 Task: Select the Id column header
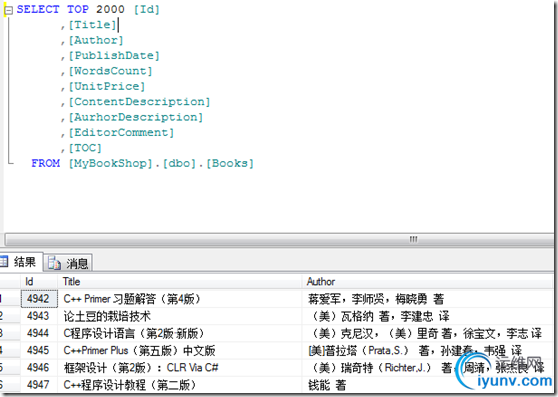[x=39, y=282]
